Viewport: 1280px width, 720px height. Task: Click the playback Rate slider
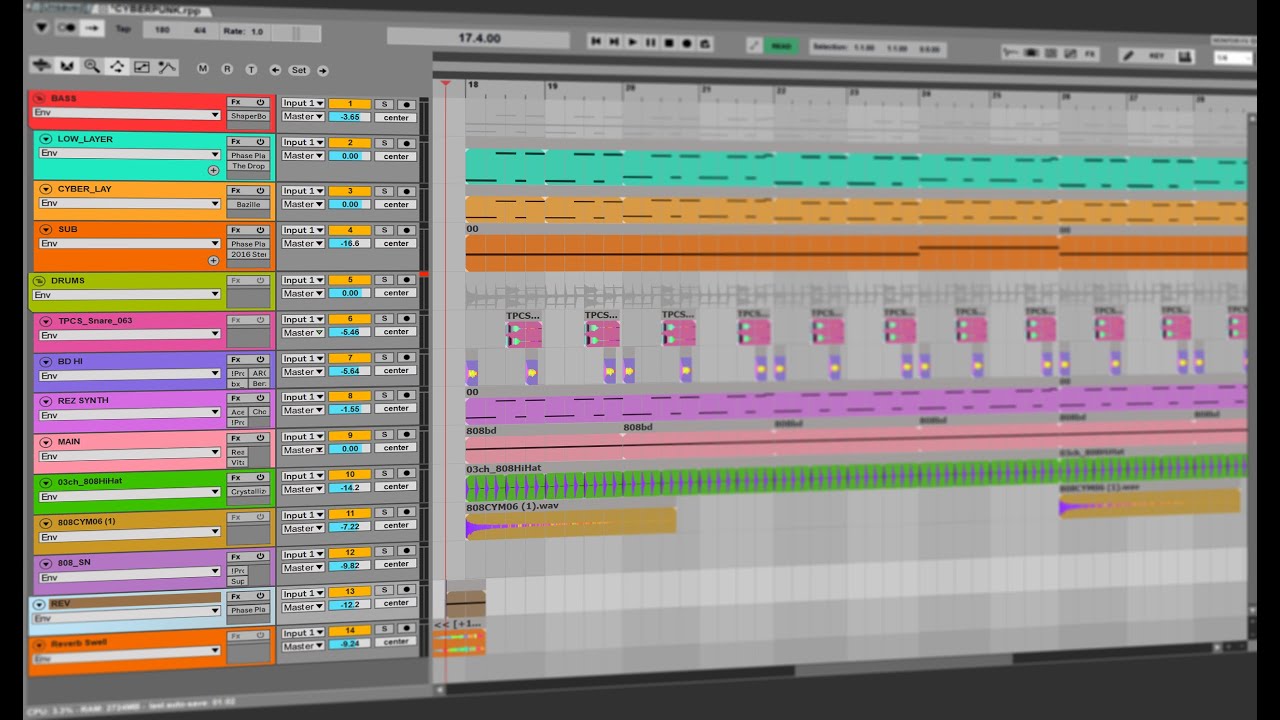tap(295, 33)
